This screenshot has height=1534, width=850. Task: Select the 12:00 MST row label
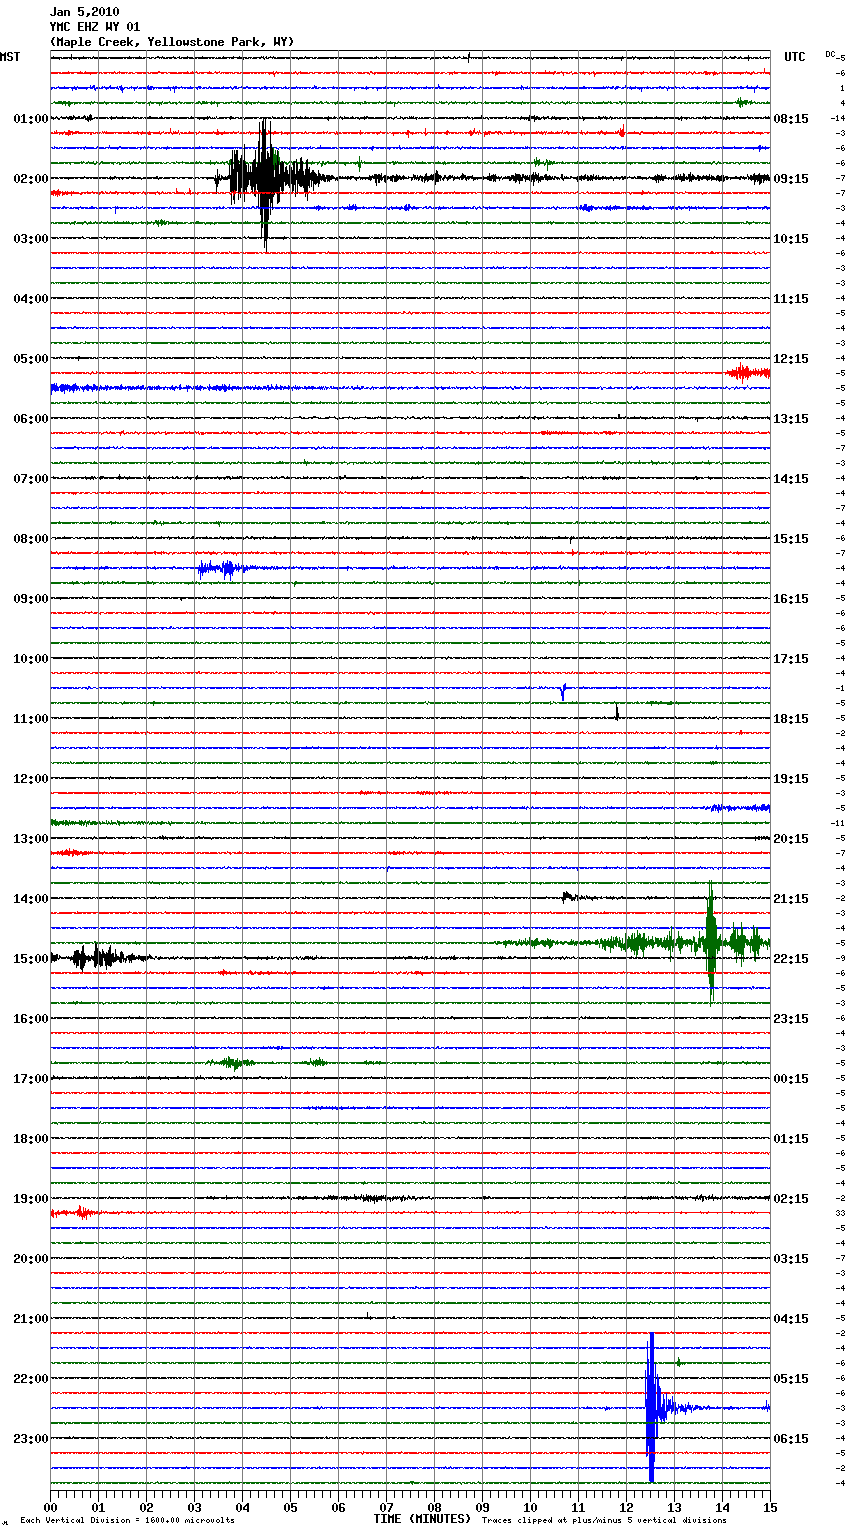[x=31, y=778]
